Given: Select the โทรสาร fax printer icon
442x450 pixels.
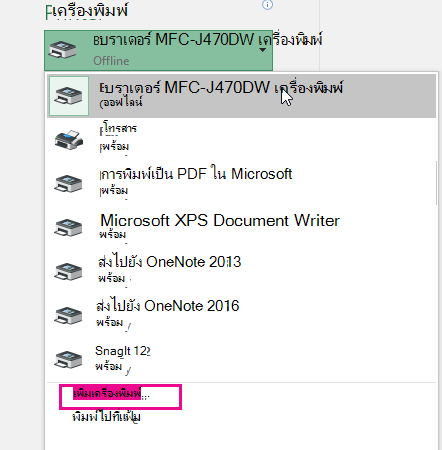Looking at the screenshot, I should tap(69, 140).
